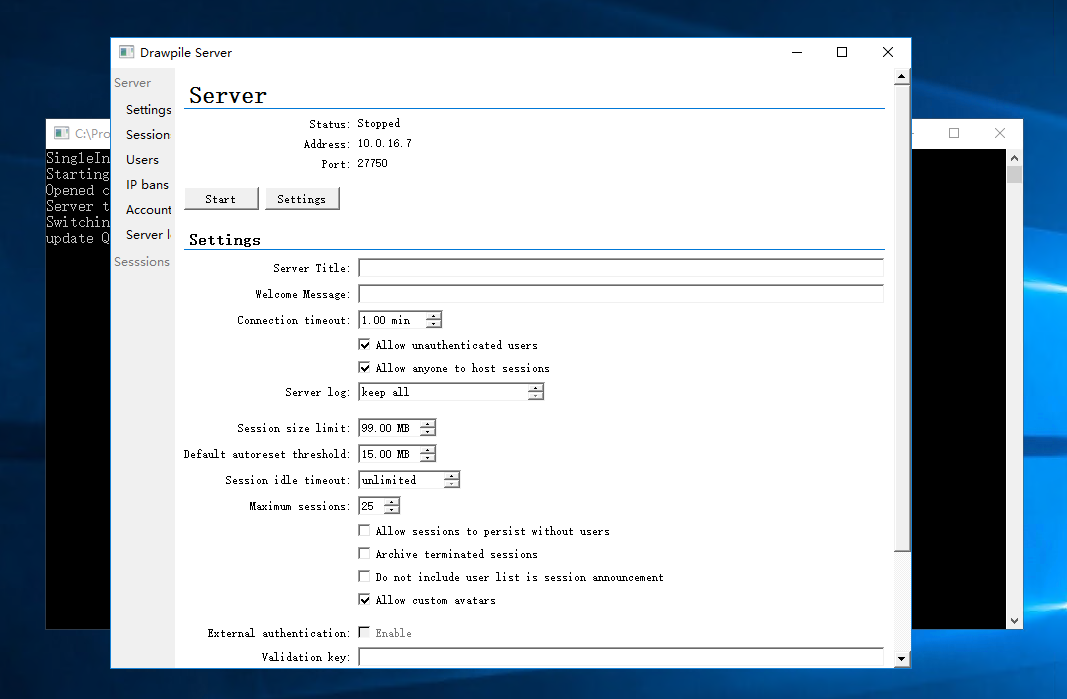Toggle Allow custom avatars checkbox
Screen dimensions: 1067x699
(x=365, y=600)
